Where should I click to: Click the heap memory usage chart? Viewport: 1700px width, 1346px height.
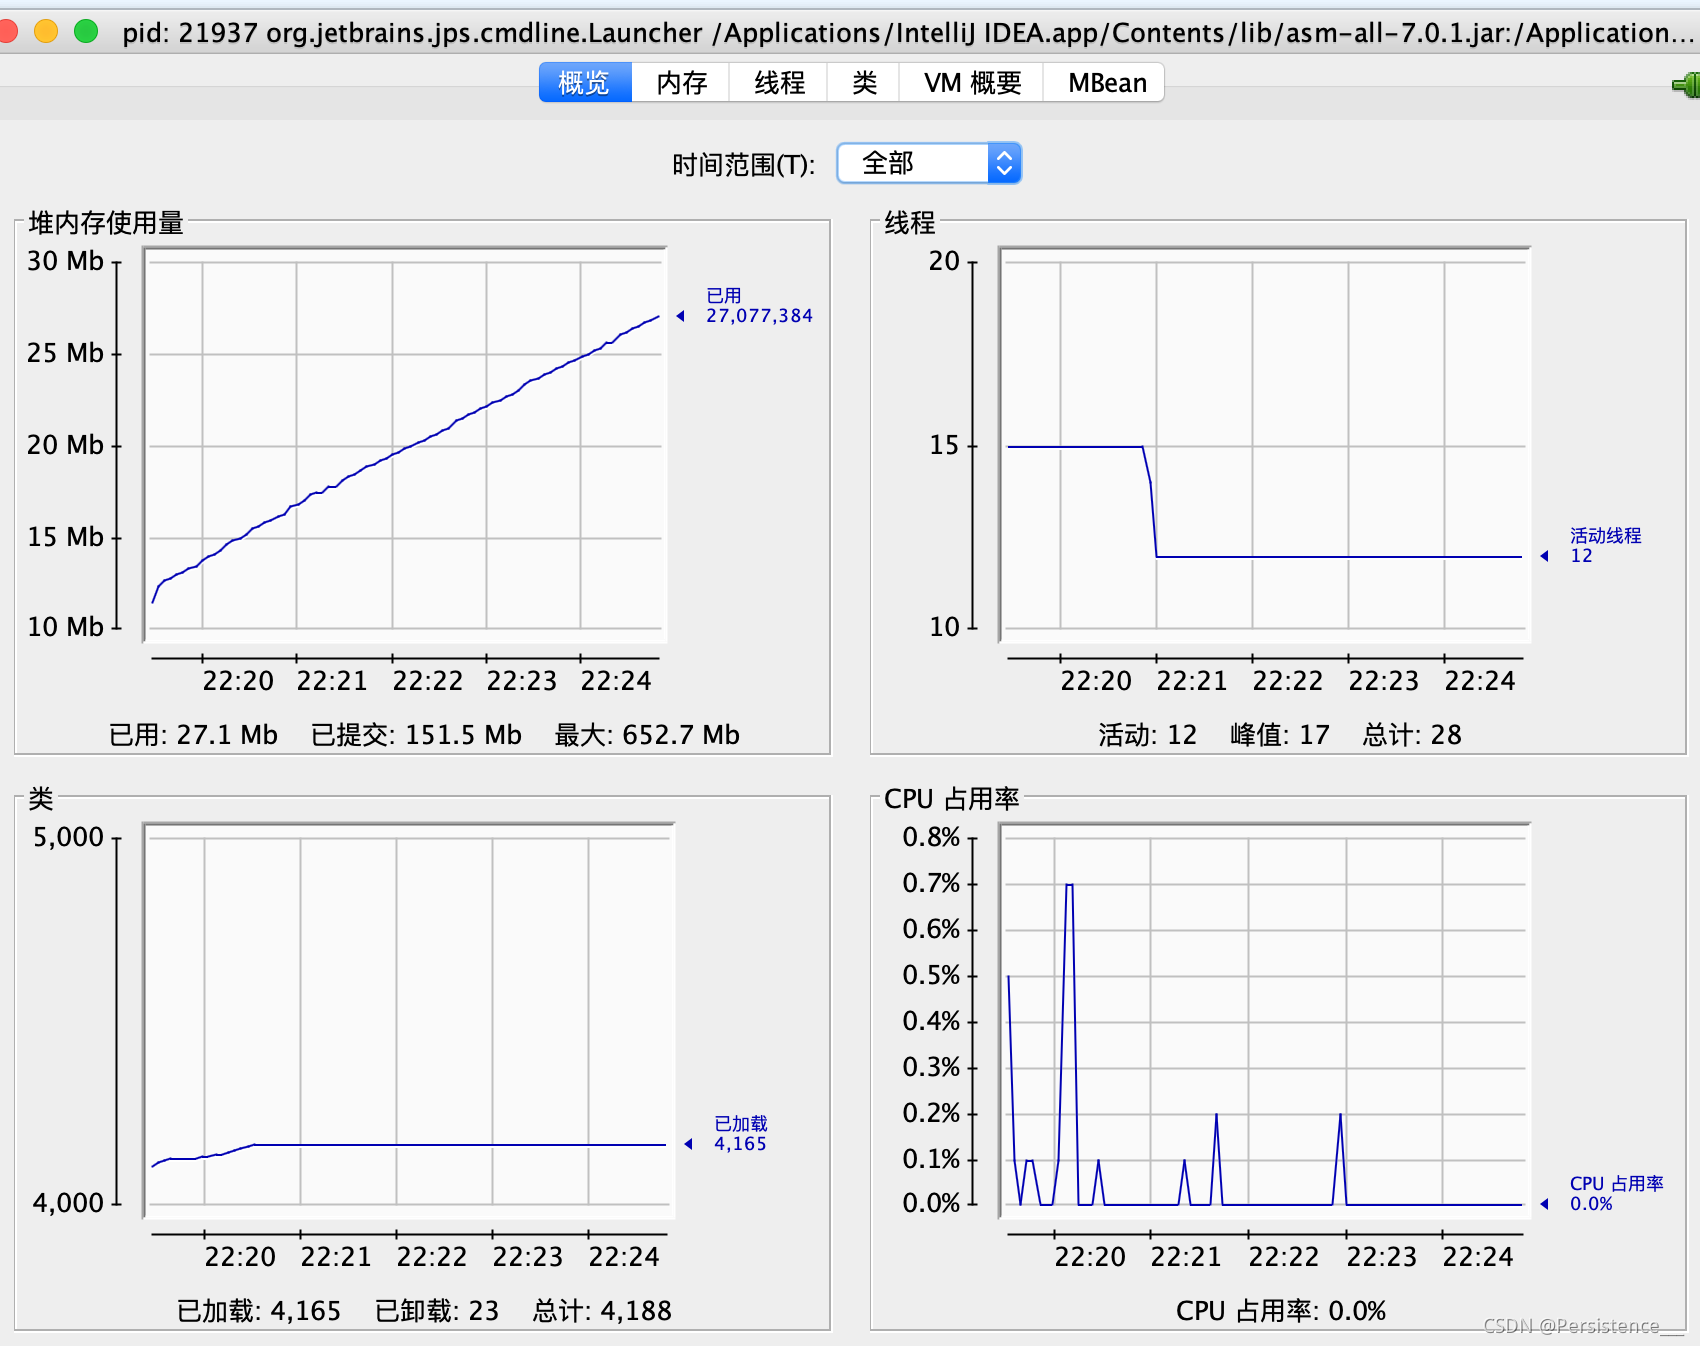coord(405,444)
